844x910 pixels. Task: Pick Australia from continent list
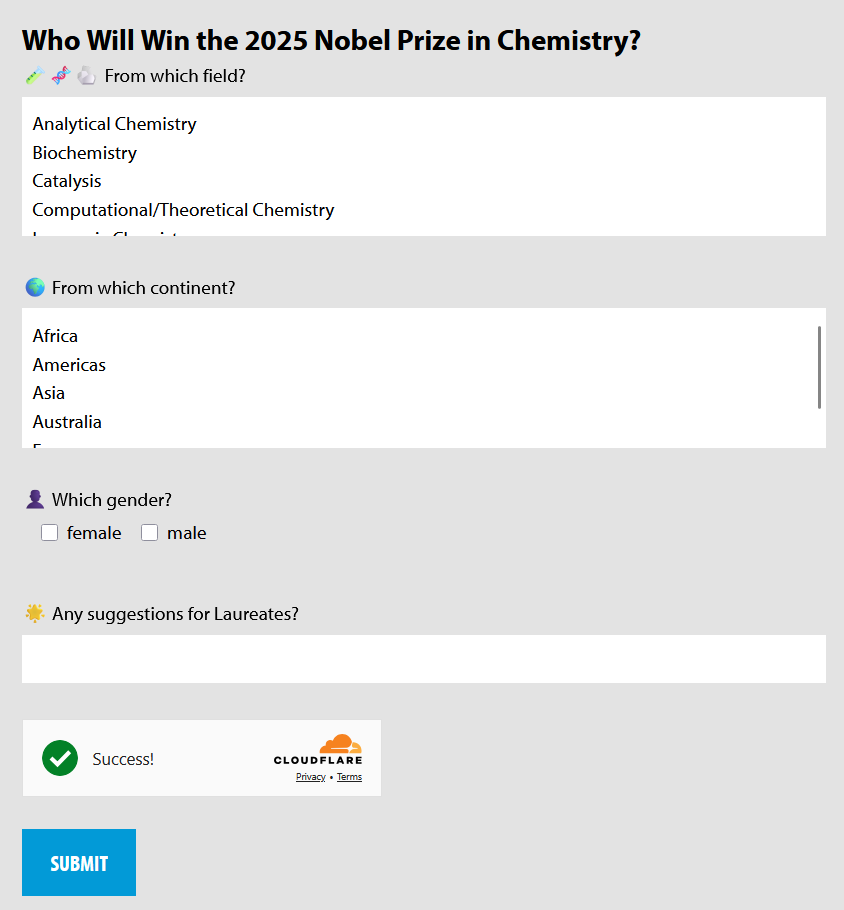67,422
